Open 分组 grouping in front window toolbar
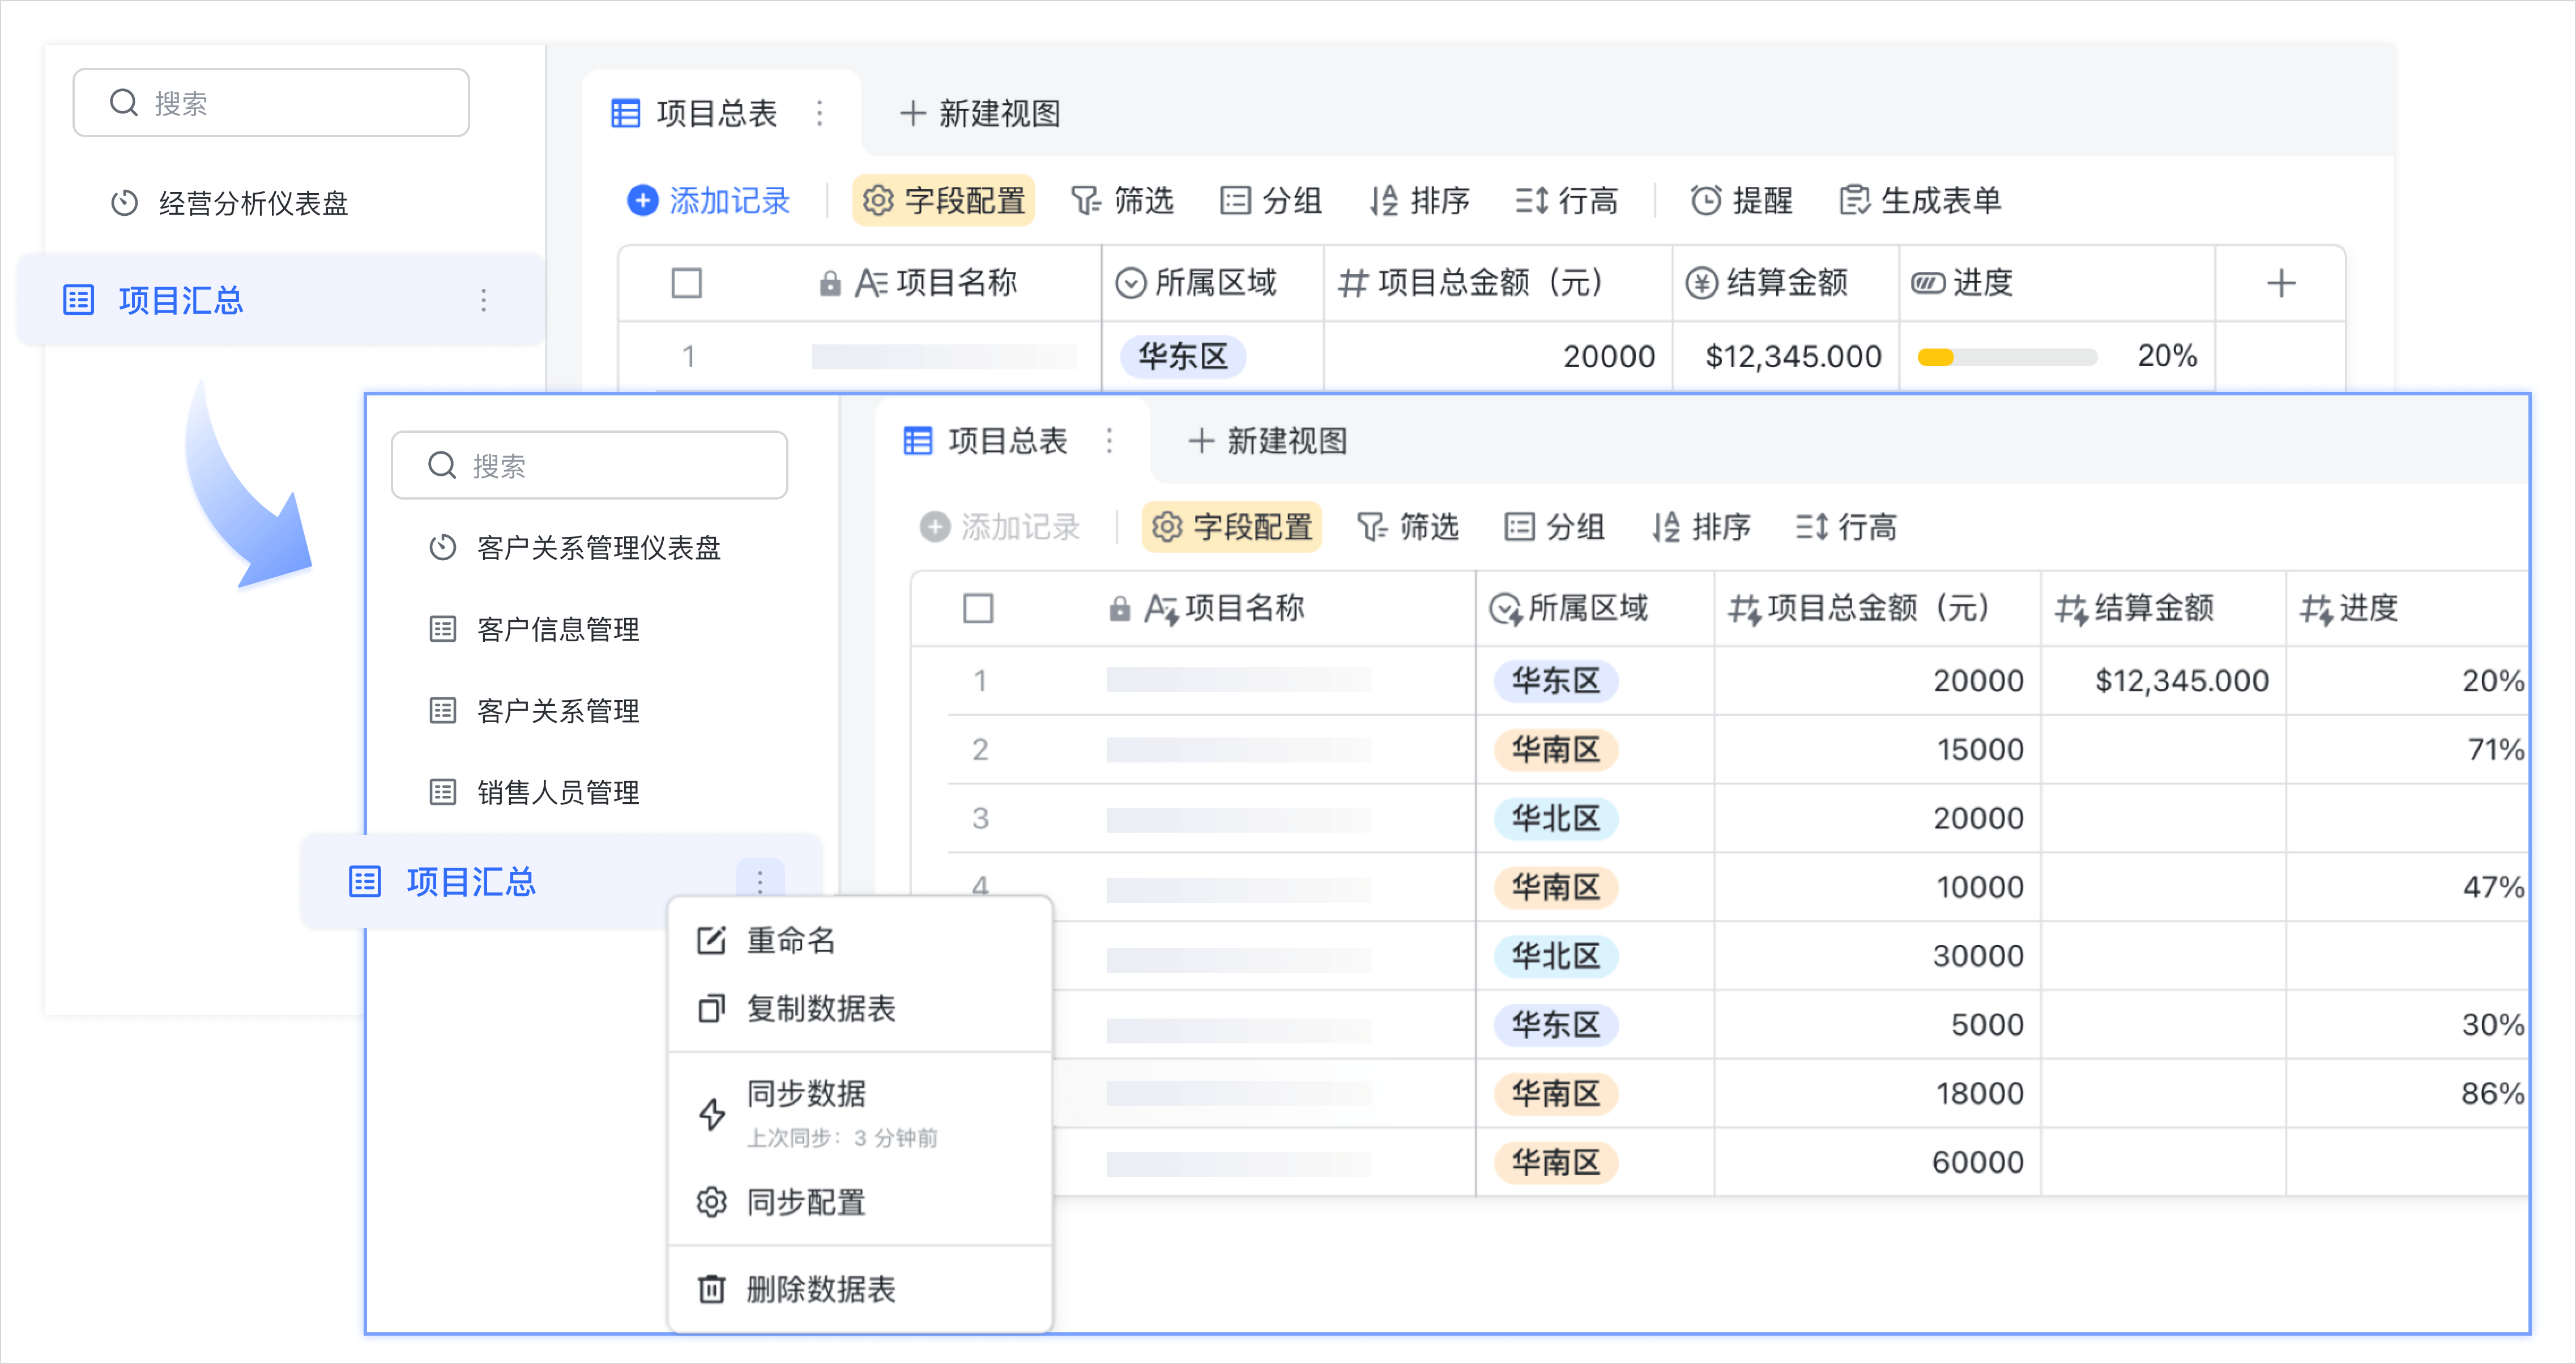The image size is (2576, 1364). [x=1556, y=527]
